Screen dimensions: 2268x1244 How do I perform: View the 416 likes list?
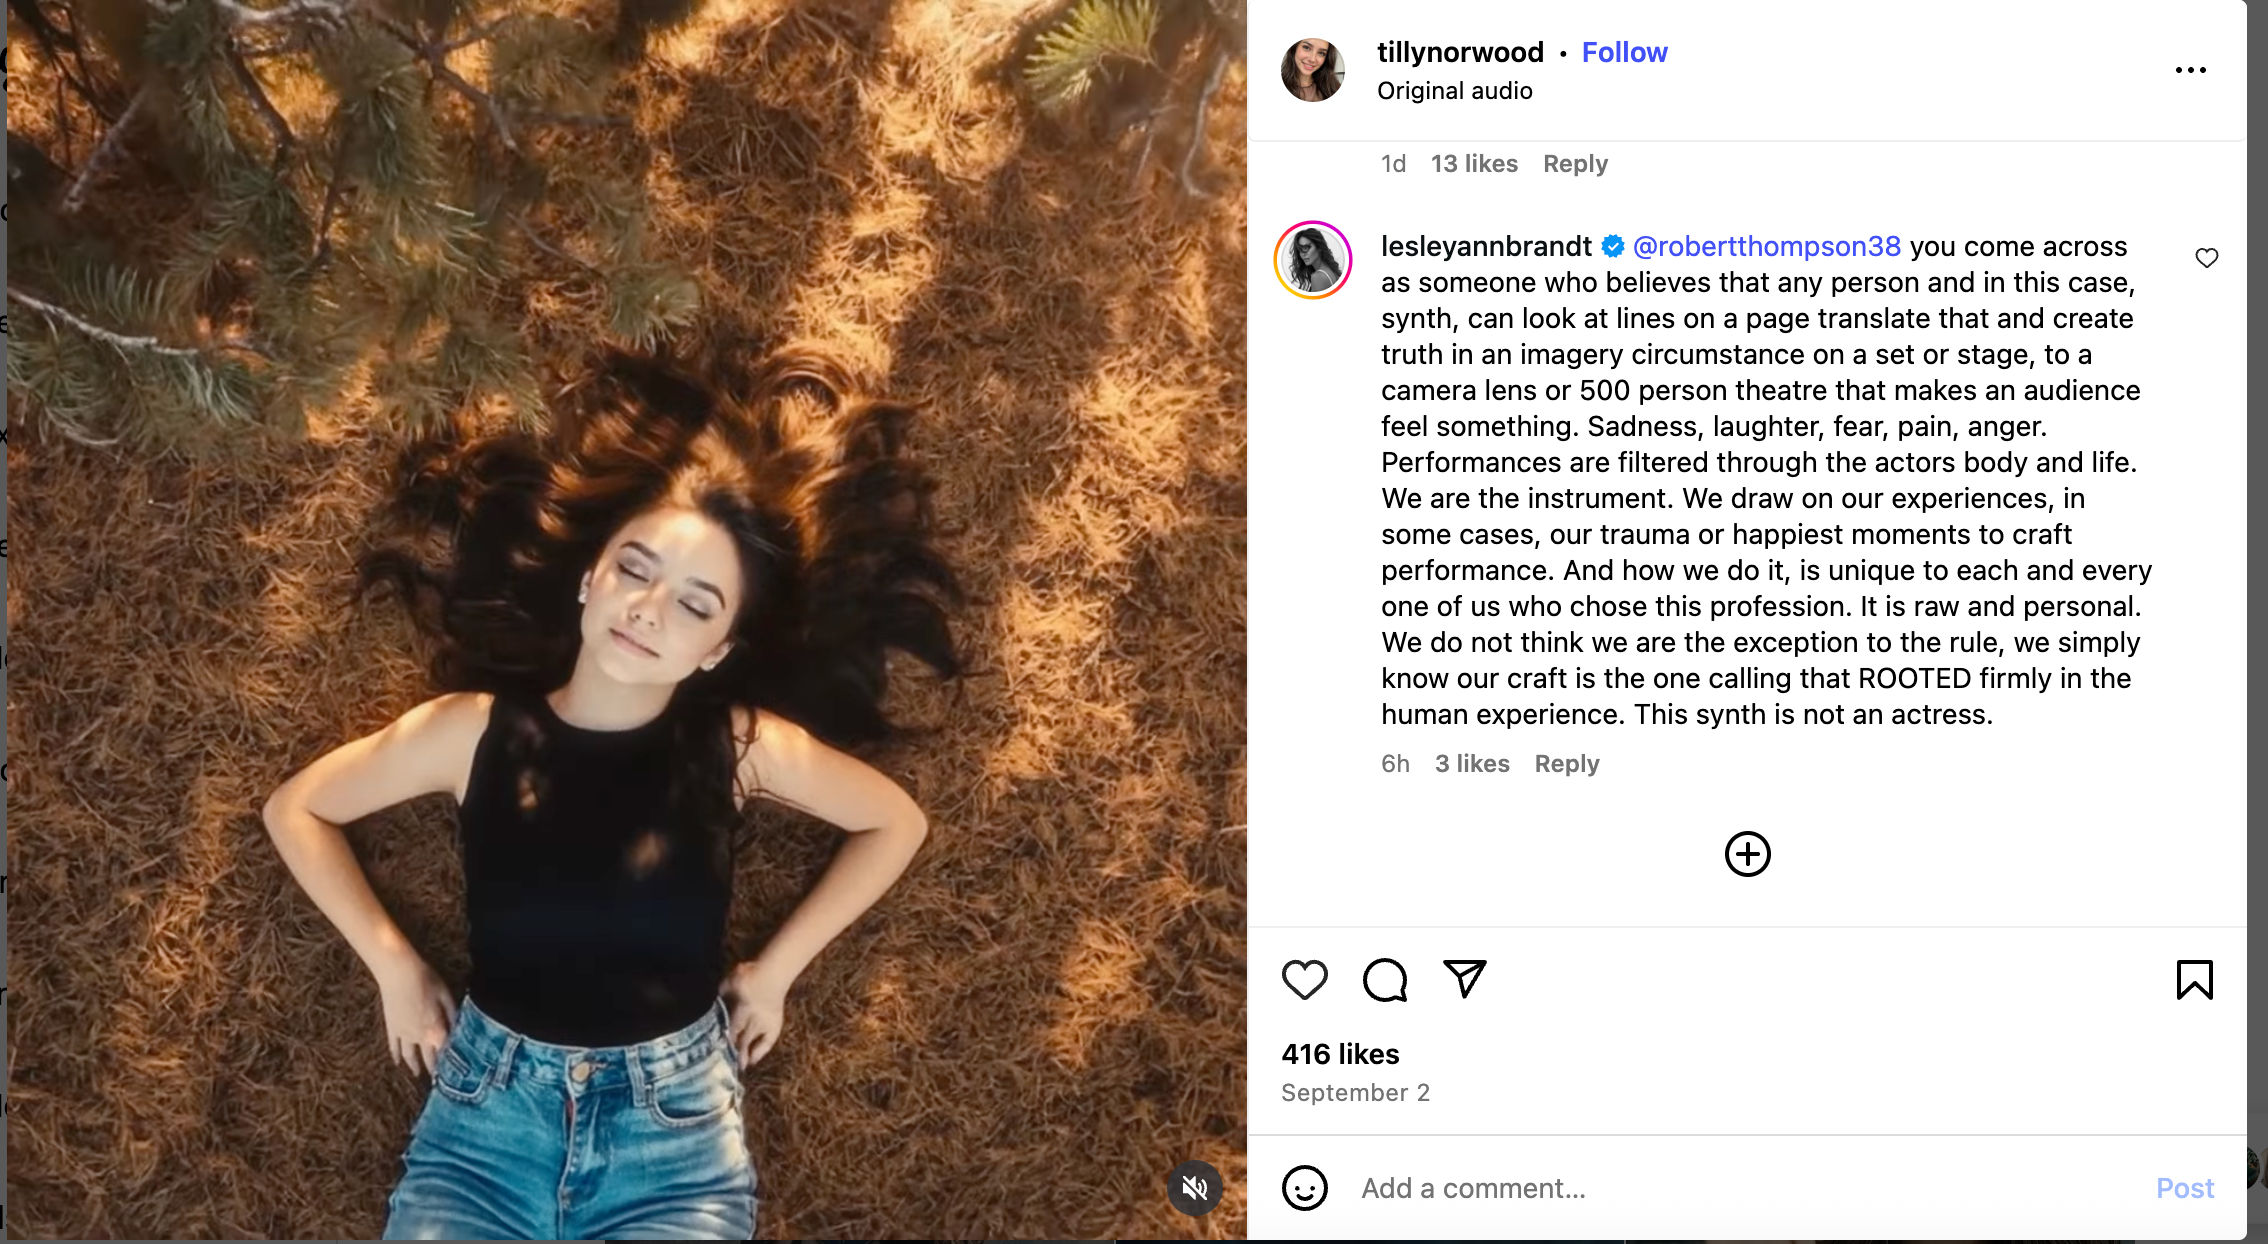pos(1340,1054)
